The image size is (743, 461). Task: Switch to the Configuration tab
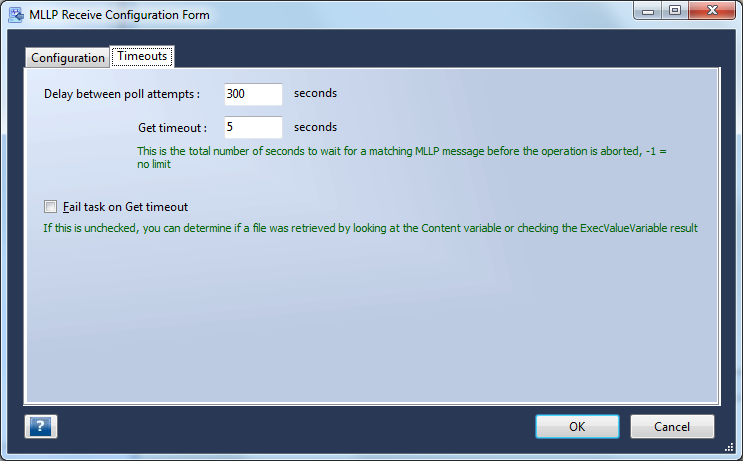[68, 58]
